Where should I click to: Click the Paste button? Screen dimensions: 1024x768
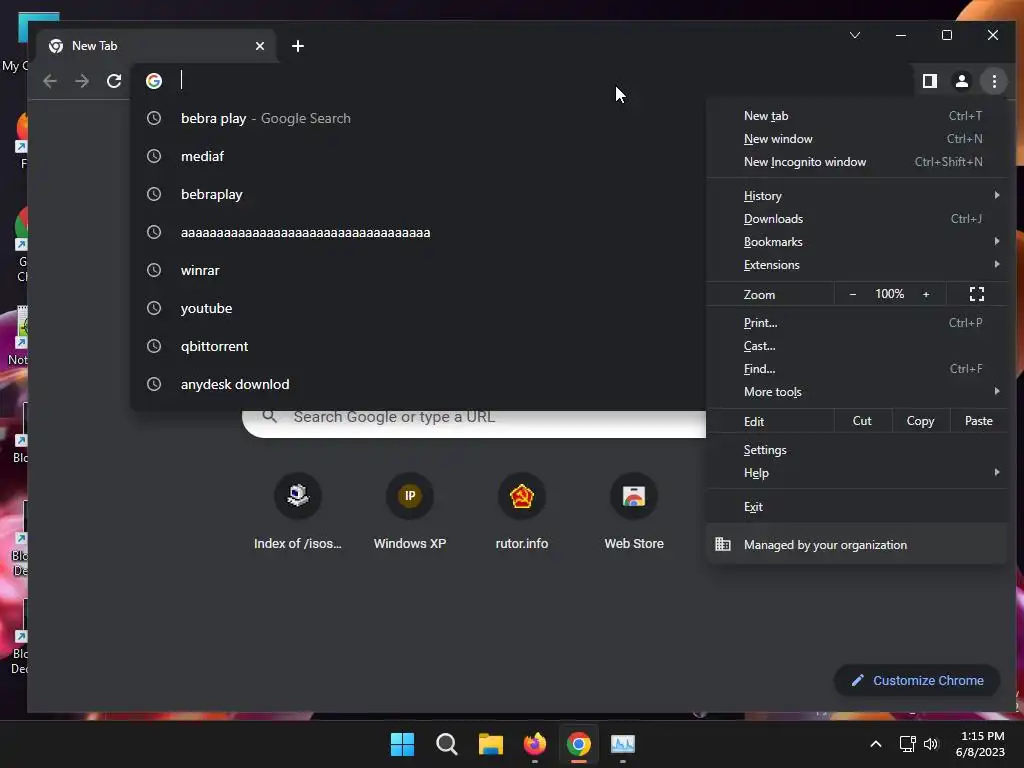click(x=978, y=421)
